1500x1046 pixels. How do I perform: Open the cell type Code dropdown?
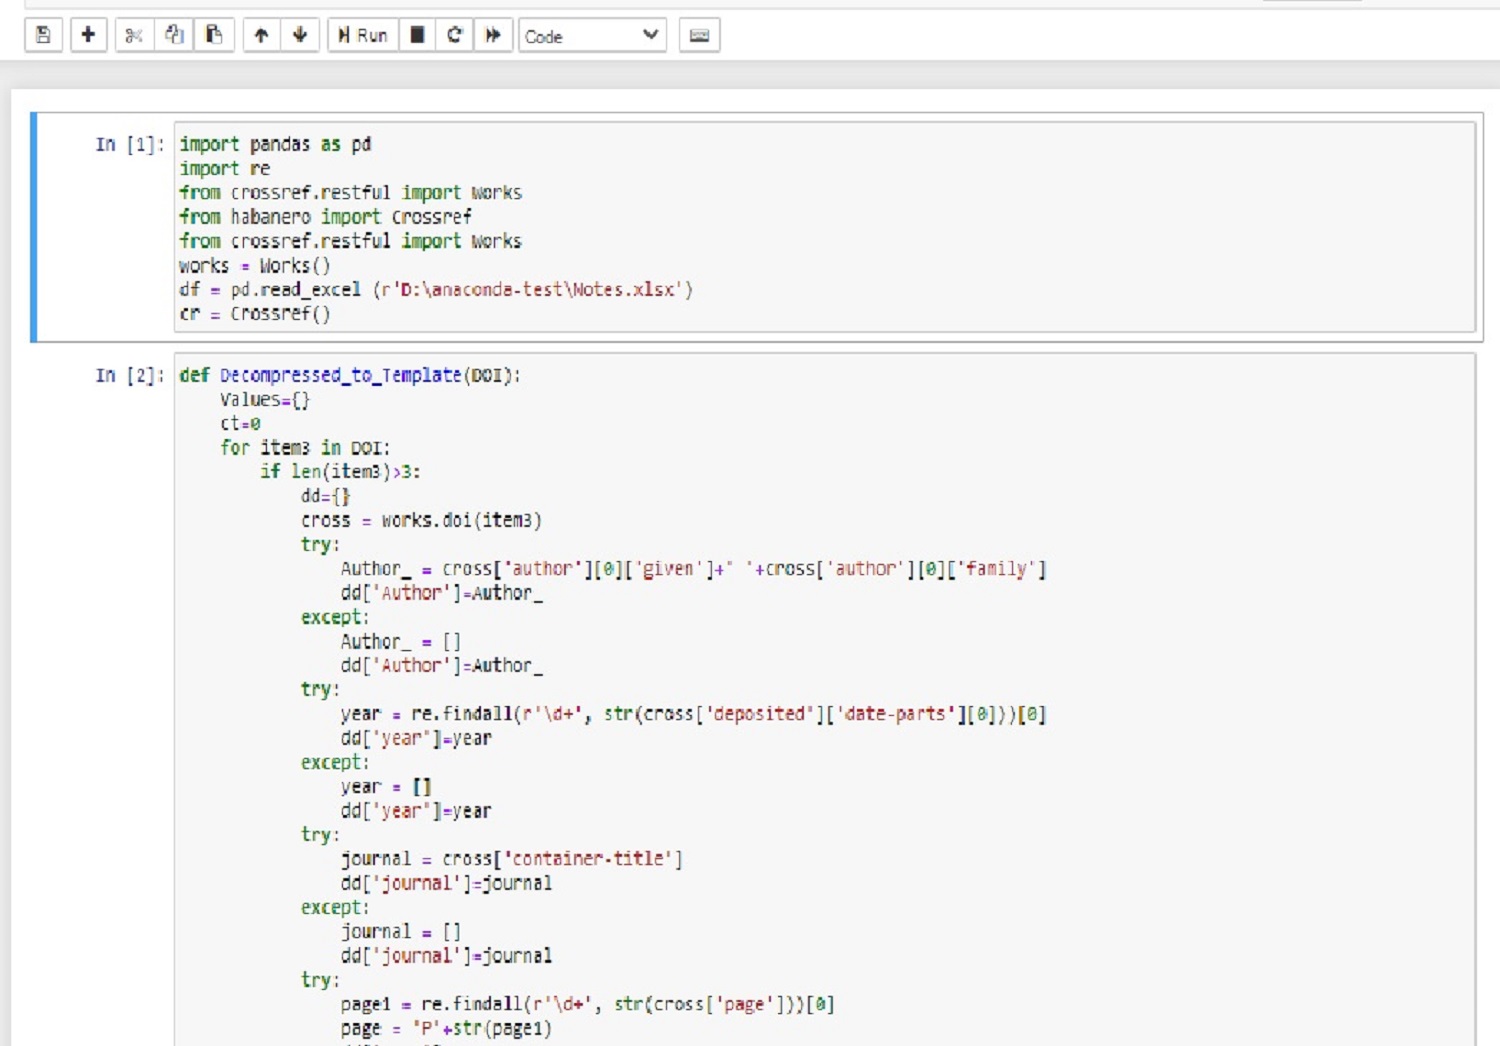coord(592,35)
